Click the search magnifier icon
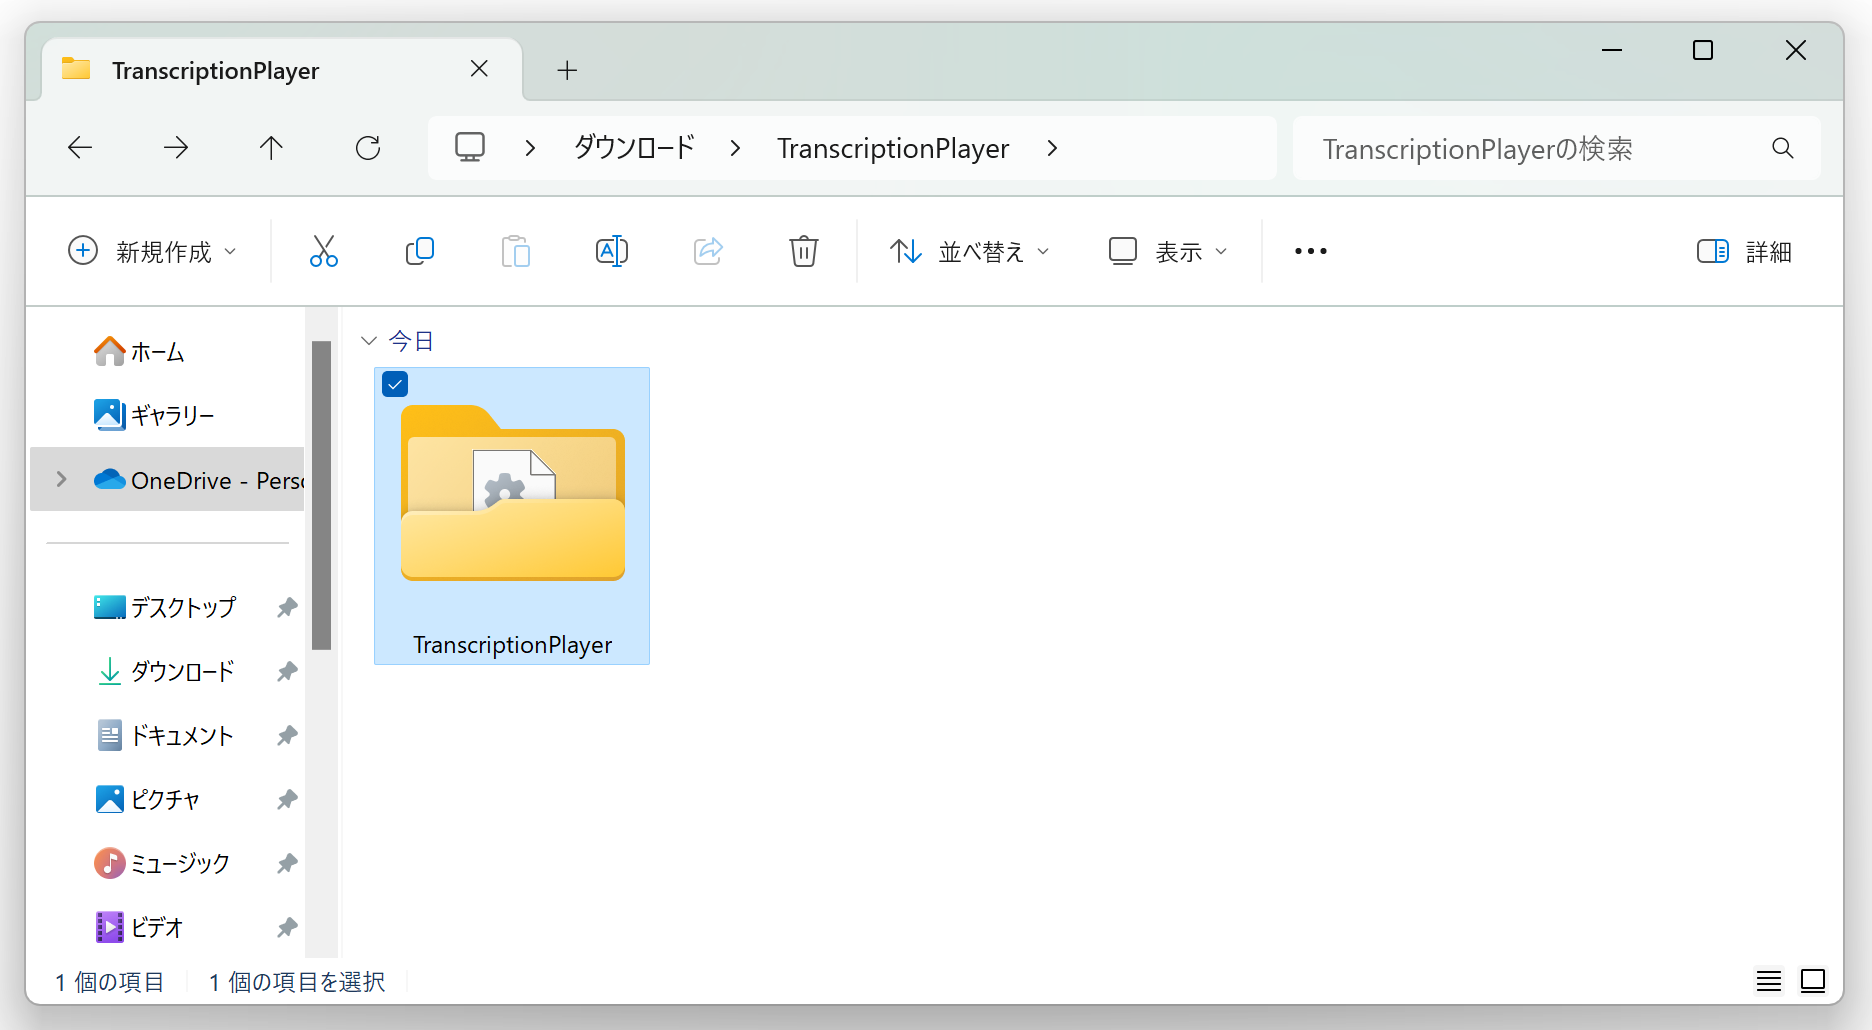1872x1030 pixels. pyautogui.click(x=1782, y=148)
